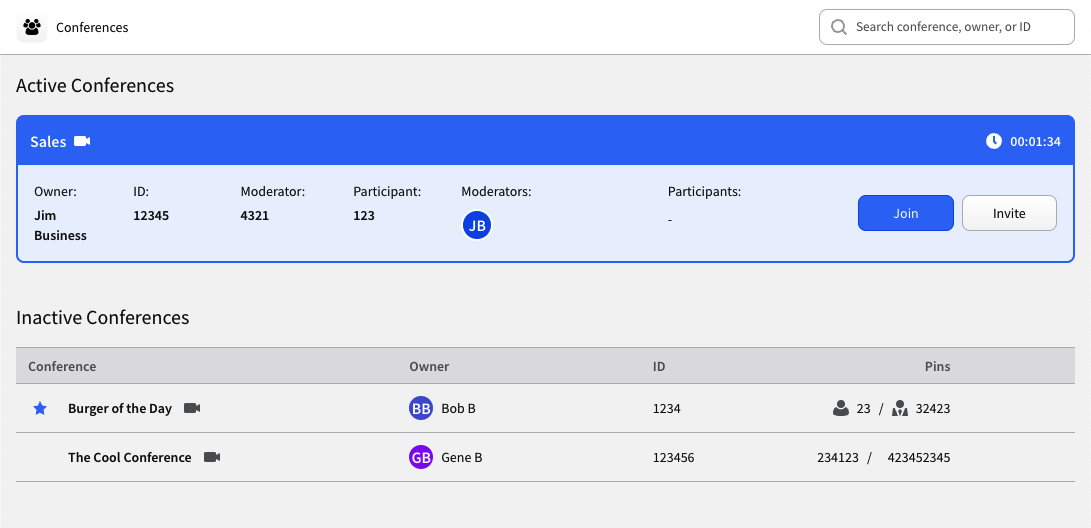Click the camera icon beside The Cool Conference
The image size is (1091, 528).
212,457
